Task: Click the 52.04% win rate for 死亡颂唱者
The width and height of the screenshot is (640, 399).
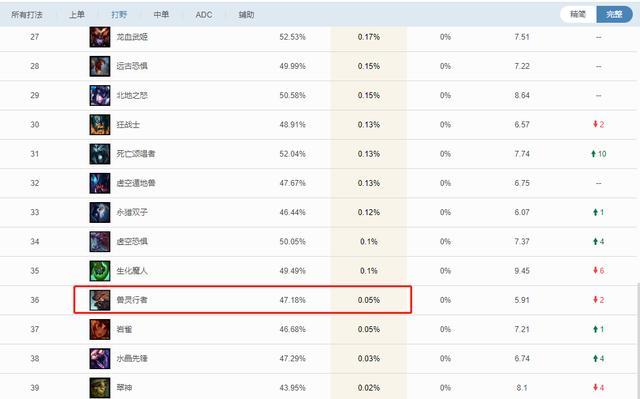Action: point(292,154)
